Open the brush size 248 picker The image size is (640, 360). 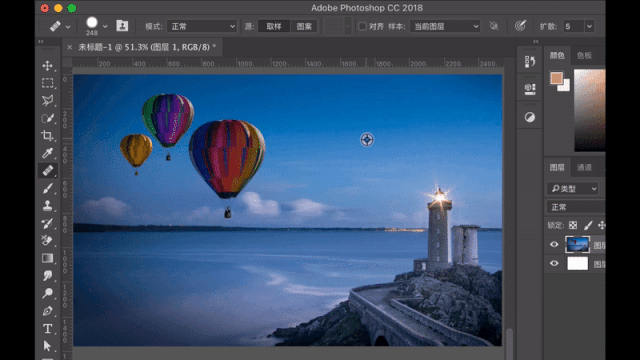pyautogui.click(x=105, y=27)
